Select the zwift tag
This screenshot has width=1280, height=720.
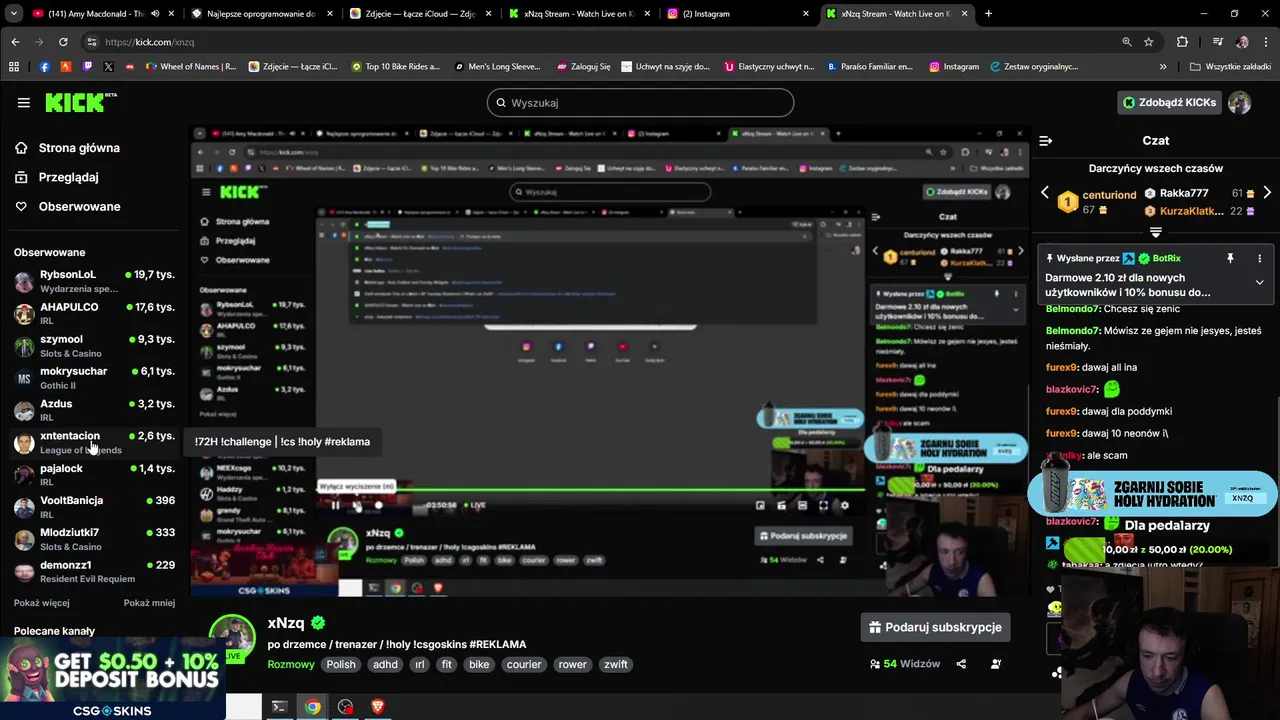coord(616,664)
